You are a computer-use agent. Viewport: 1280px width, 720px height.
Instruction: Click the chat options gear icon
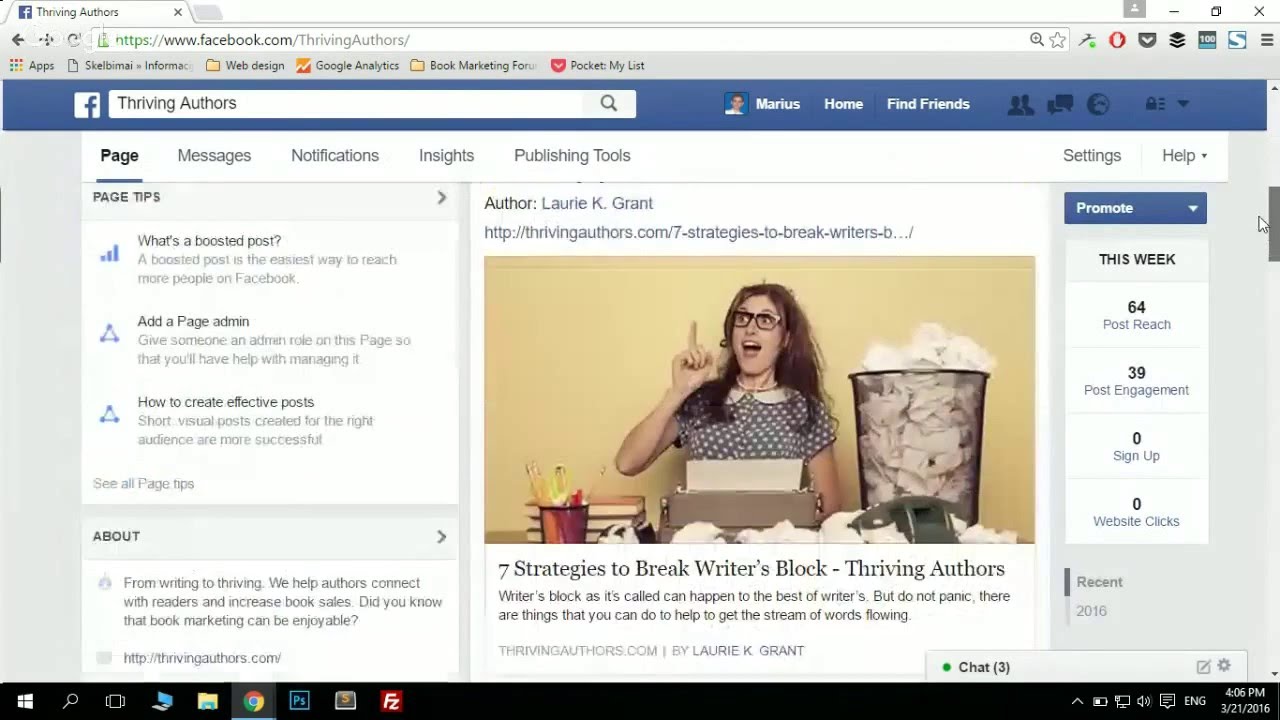pyautogui.click(x=1224, y=666)
